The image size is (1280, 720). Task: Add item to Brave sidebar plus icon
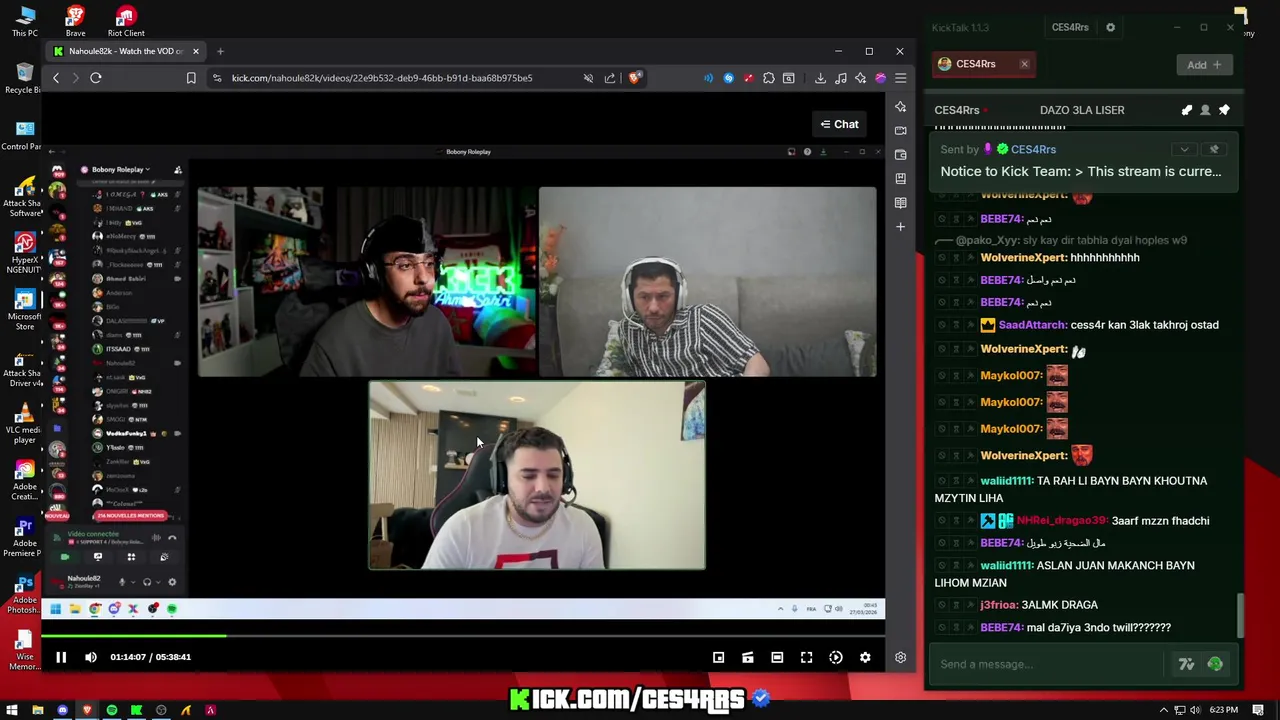[900, 227]
